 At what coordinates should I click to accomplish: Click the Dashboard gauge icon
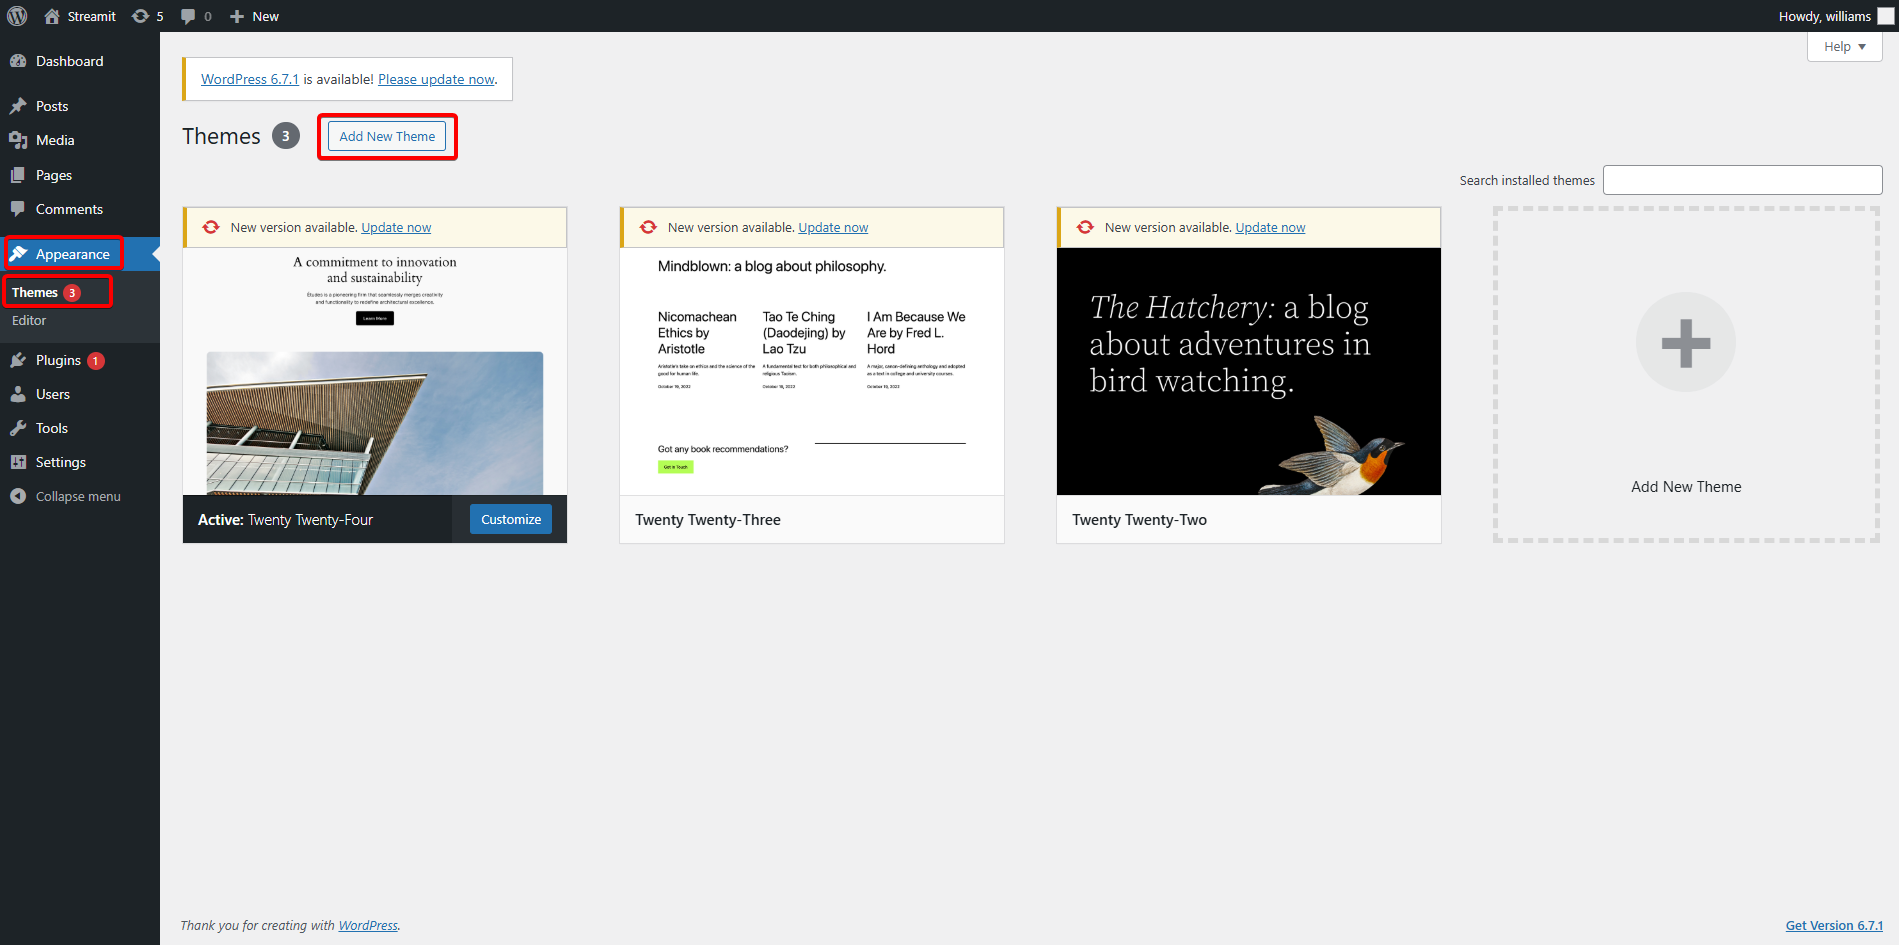point(18,61)
